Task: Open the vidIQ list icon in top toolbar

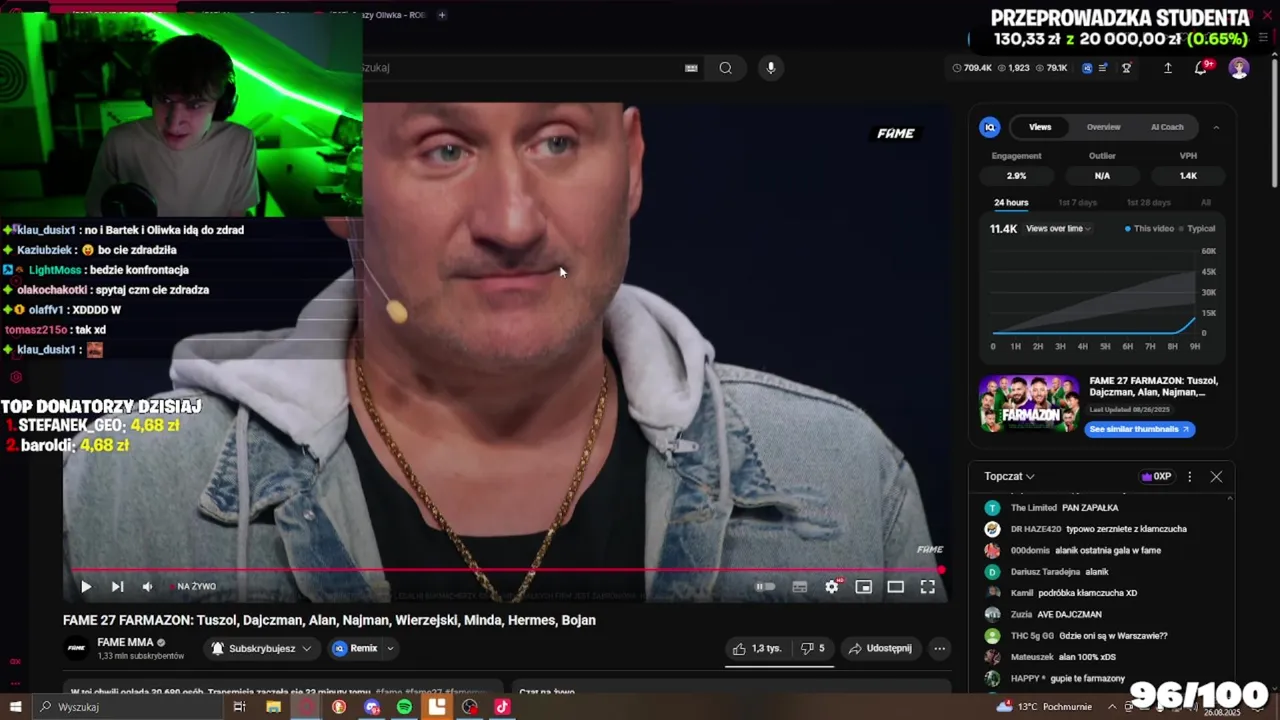Action: pyautogui.click(x=1103, y=68)
